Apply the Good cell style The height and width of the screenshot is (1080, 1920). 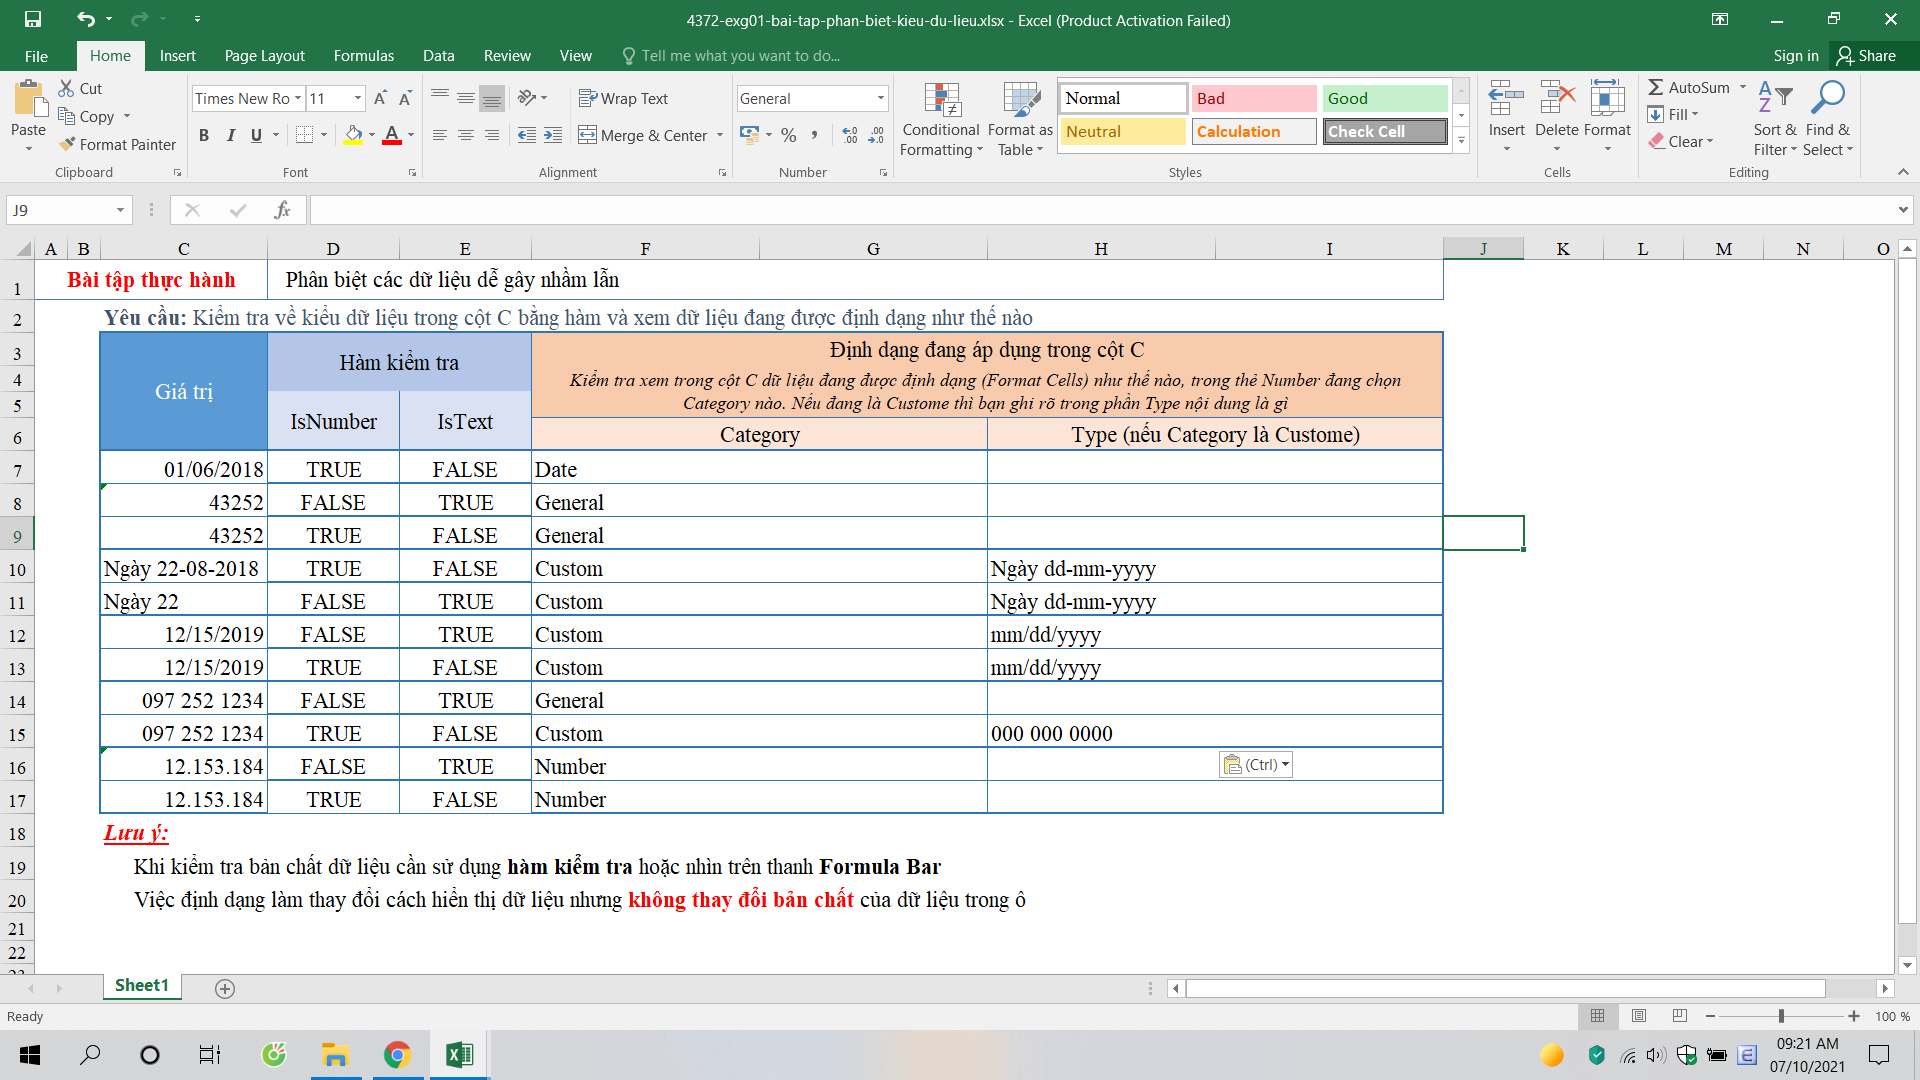click(x=1384, y=98)
